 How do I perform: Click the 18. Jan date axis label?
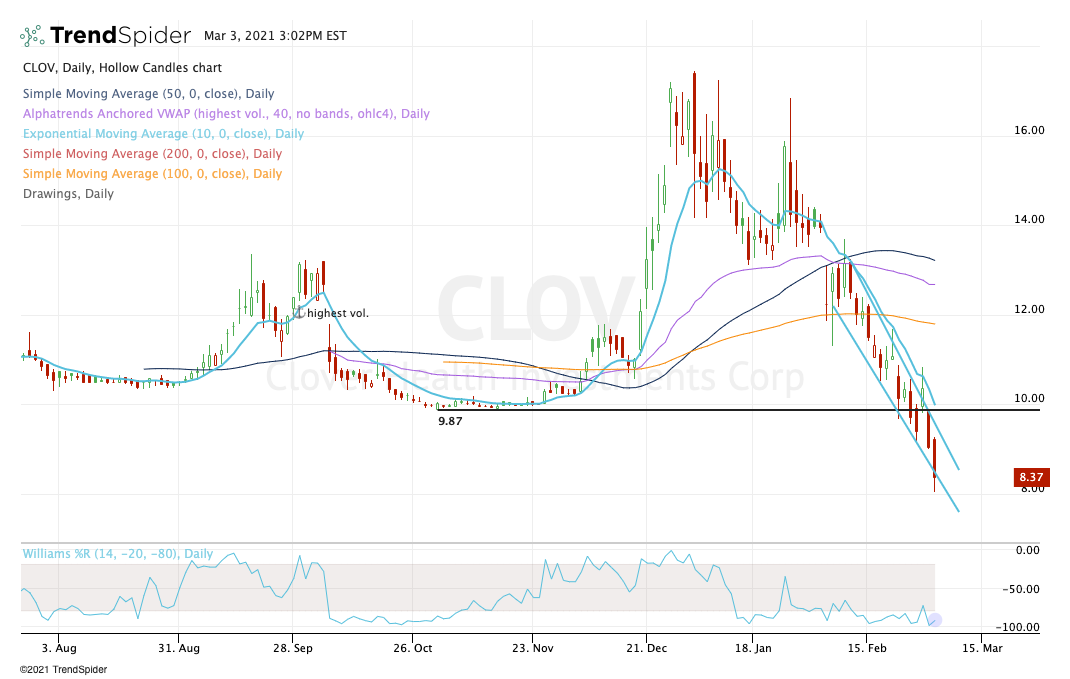coord(753,648)
